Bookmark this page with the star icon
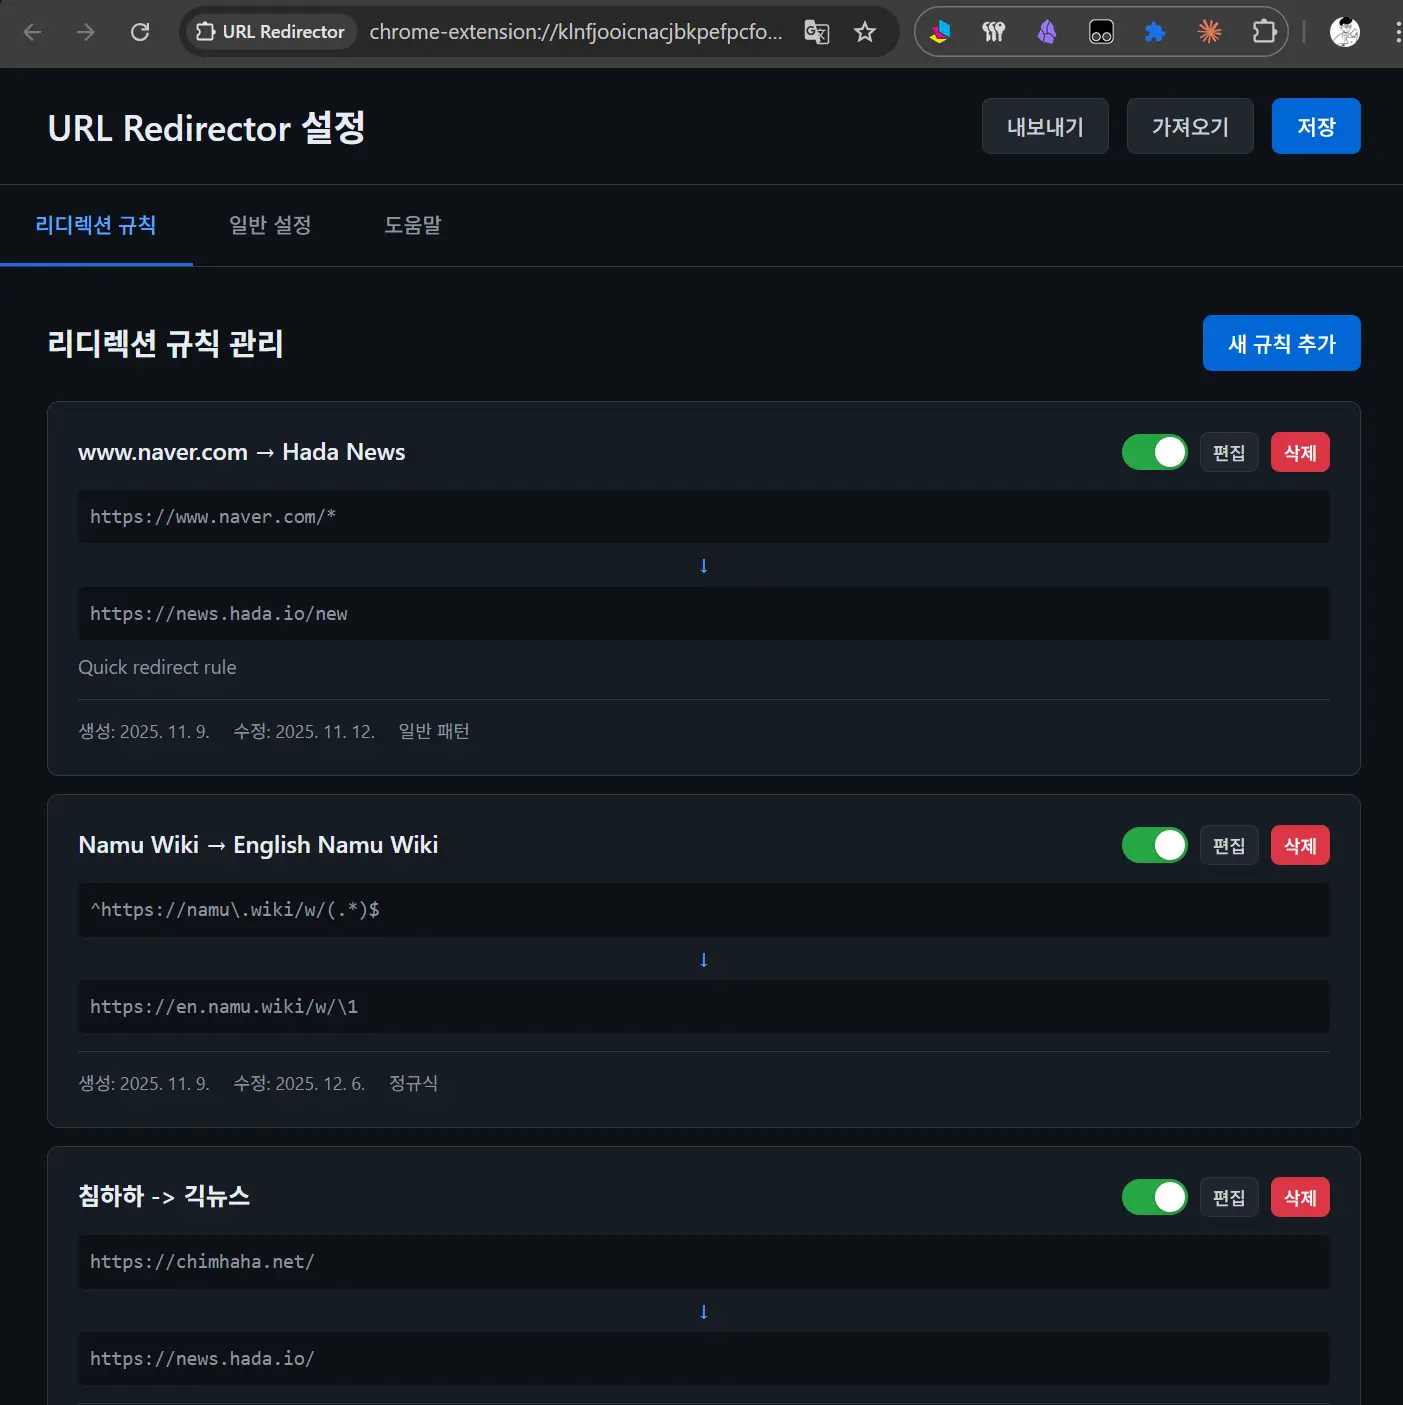This screenshot has height=1405, width=1403. coord(864,32)
